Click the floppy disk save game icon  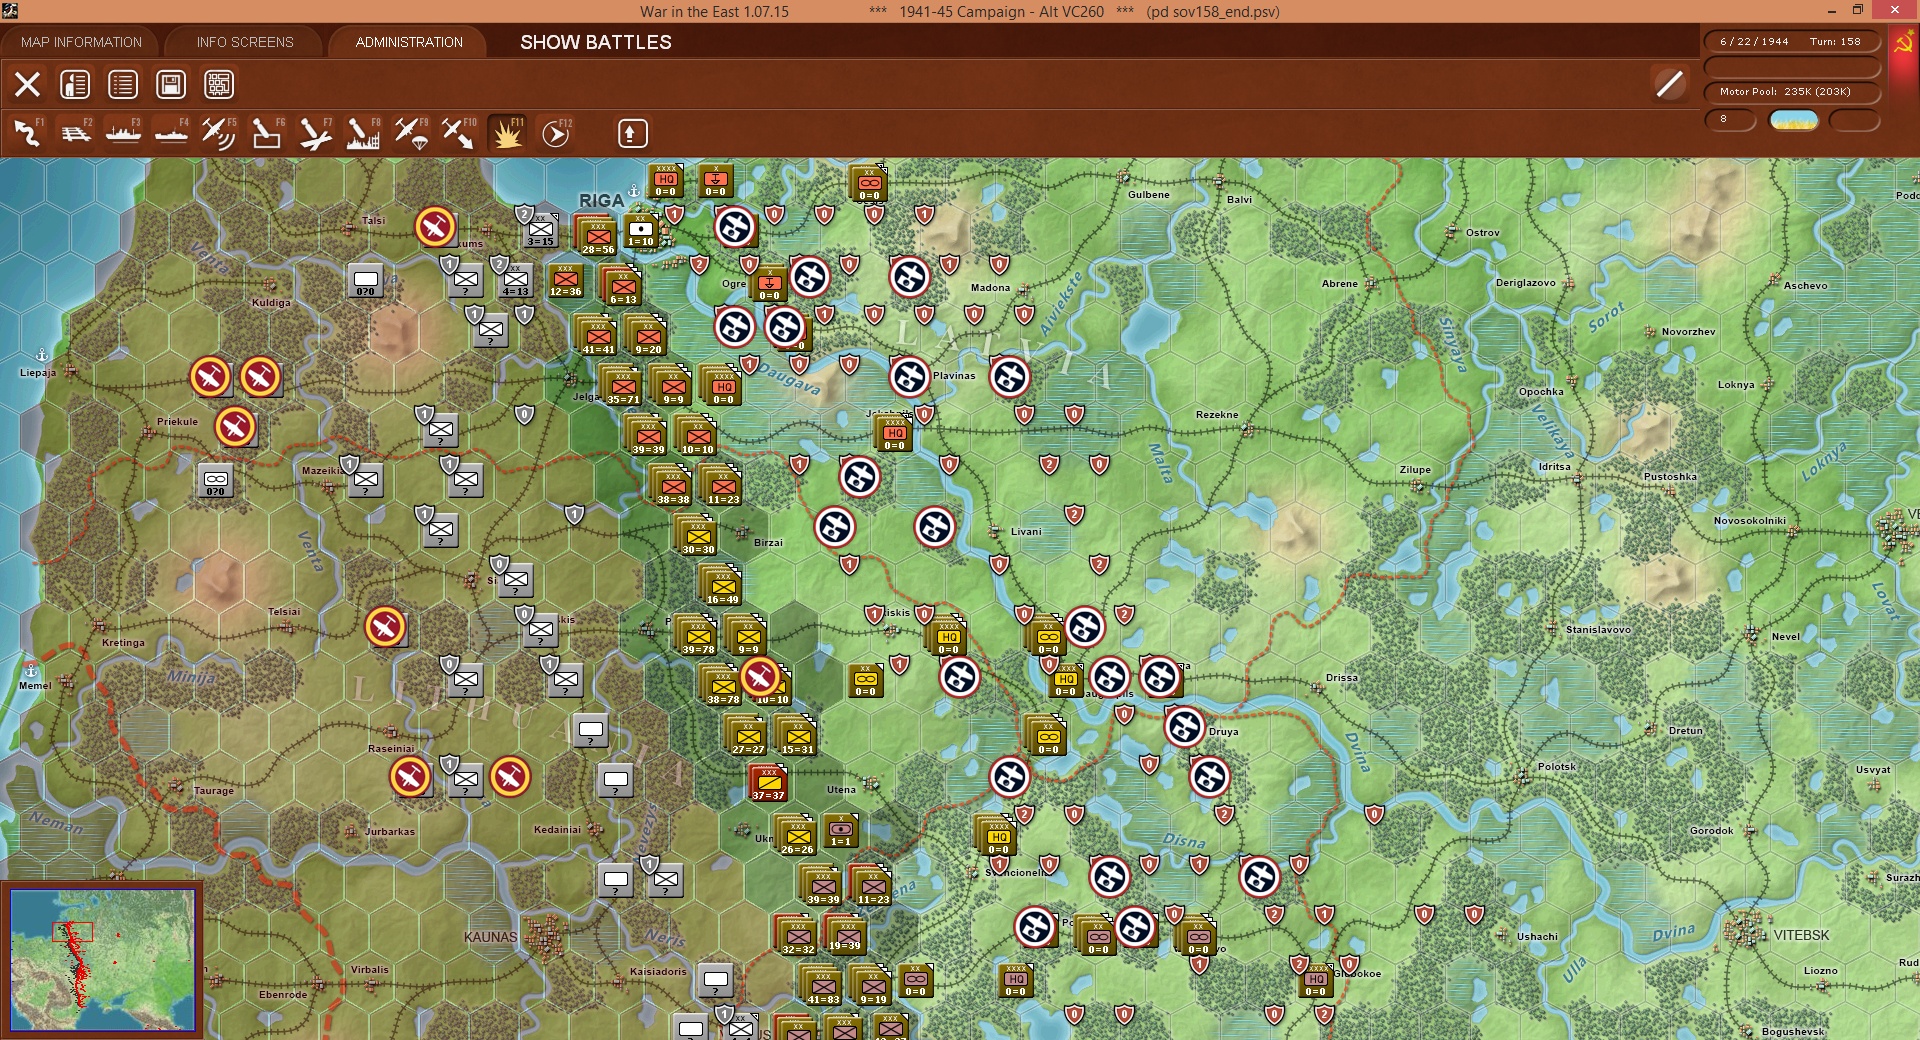tap(171, 84)
